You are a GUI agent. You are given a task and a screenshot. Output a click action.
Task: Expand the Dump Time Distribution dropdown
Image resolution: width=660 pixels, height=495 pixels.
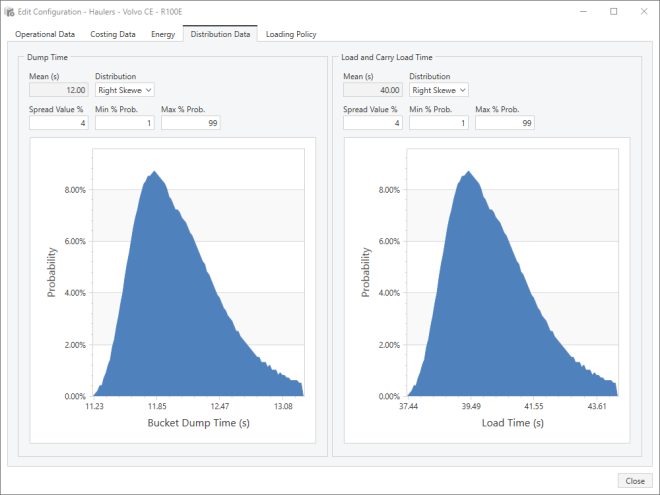click(x=124, y=90)
